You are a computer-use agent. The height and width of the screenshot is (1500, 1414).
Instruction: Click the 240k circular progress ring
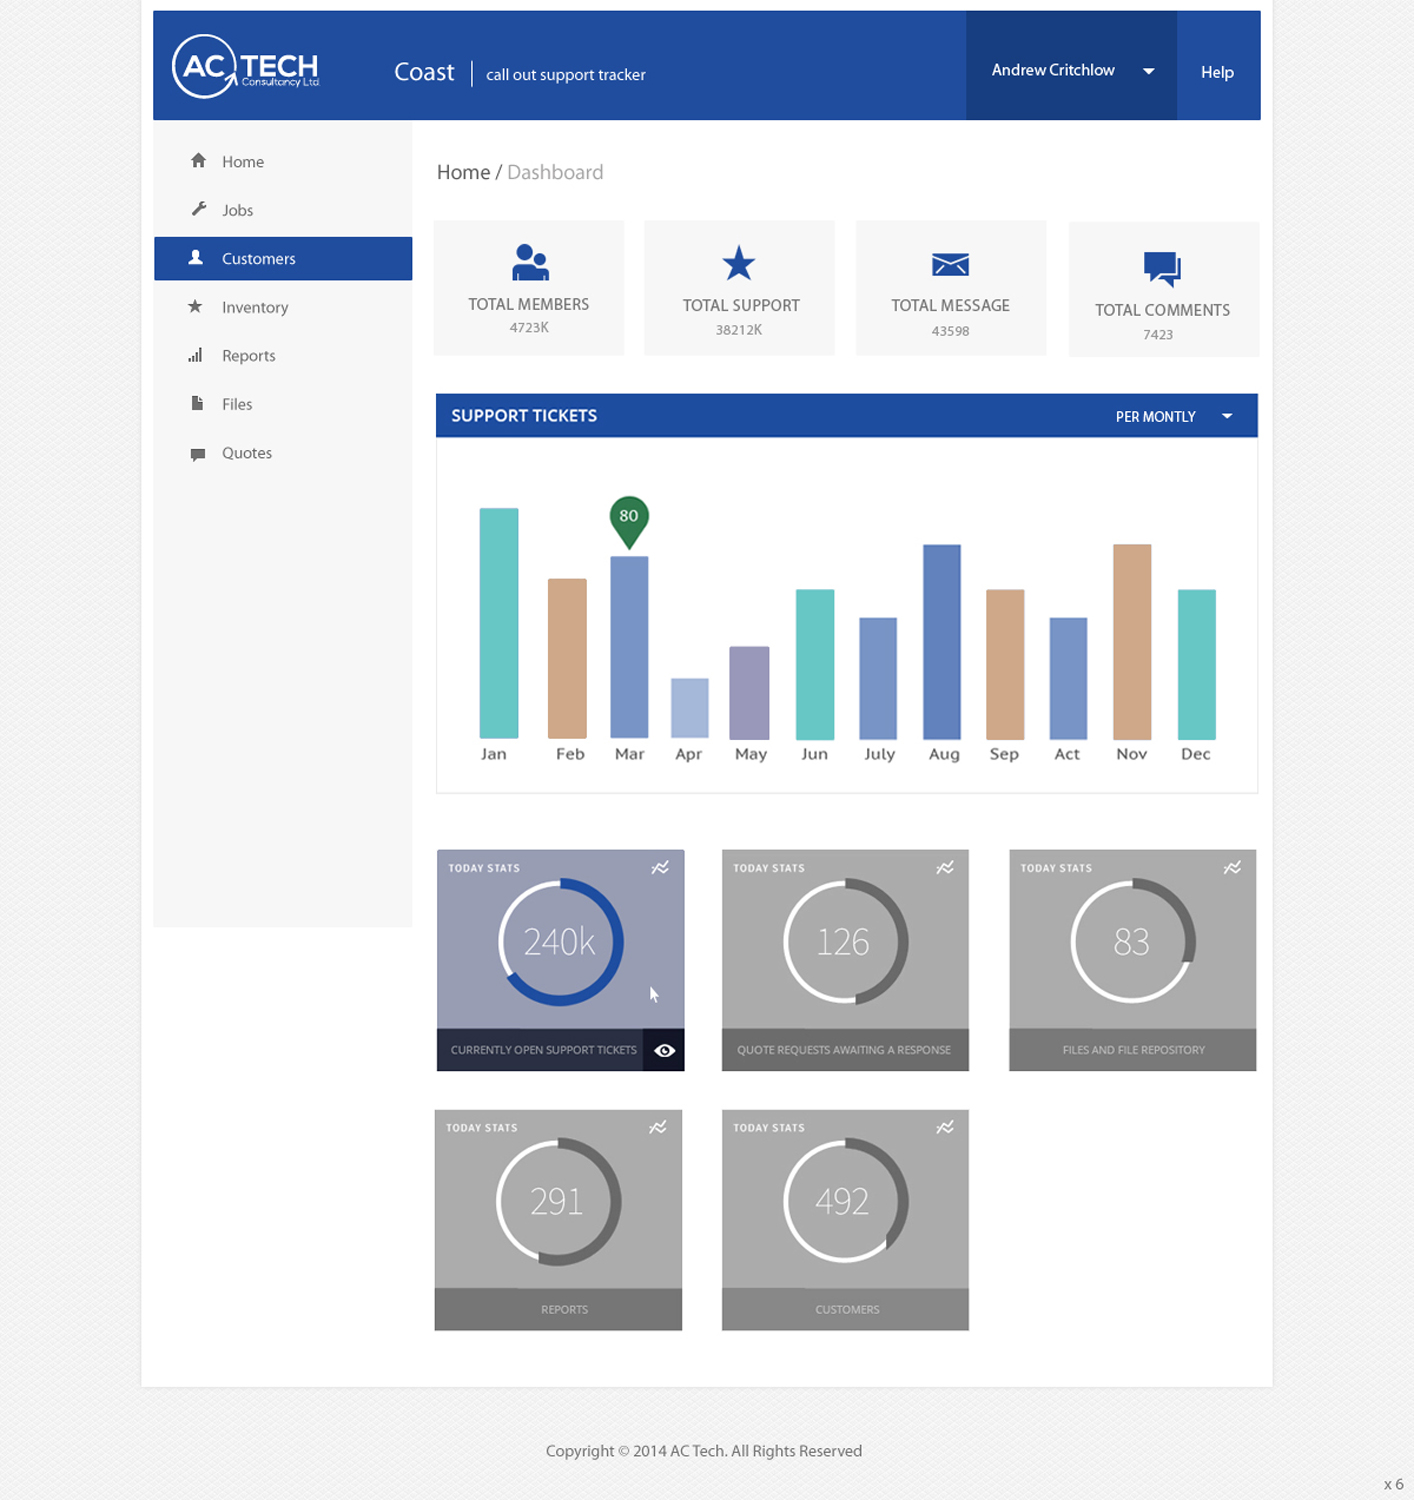560,942
